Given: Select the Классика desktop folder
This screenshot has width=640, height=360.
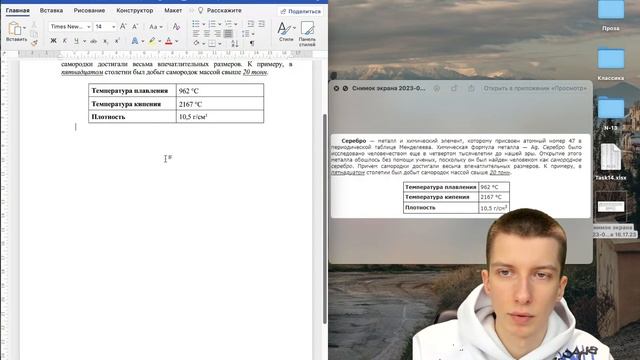Looking at the screenshot, I should (x=611, y=64).
